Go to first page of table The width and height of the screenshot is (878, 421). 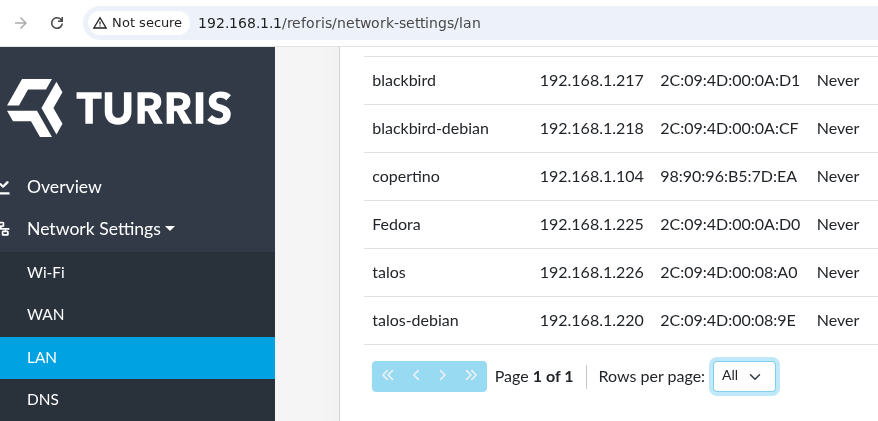pos(388,376)
